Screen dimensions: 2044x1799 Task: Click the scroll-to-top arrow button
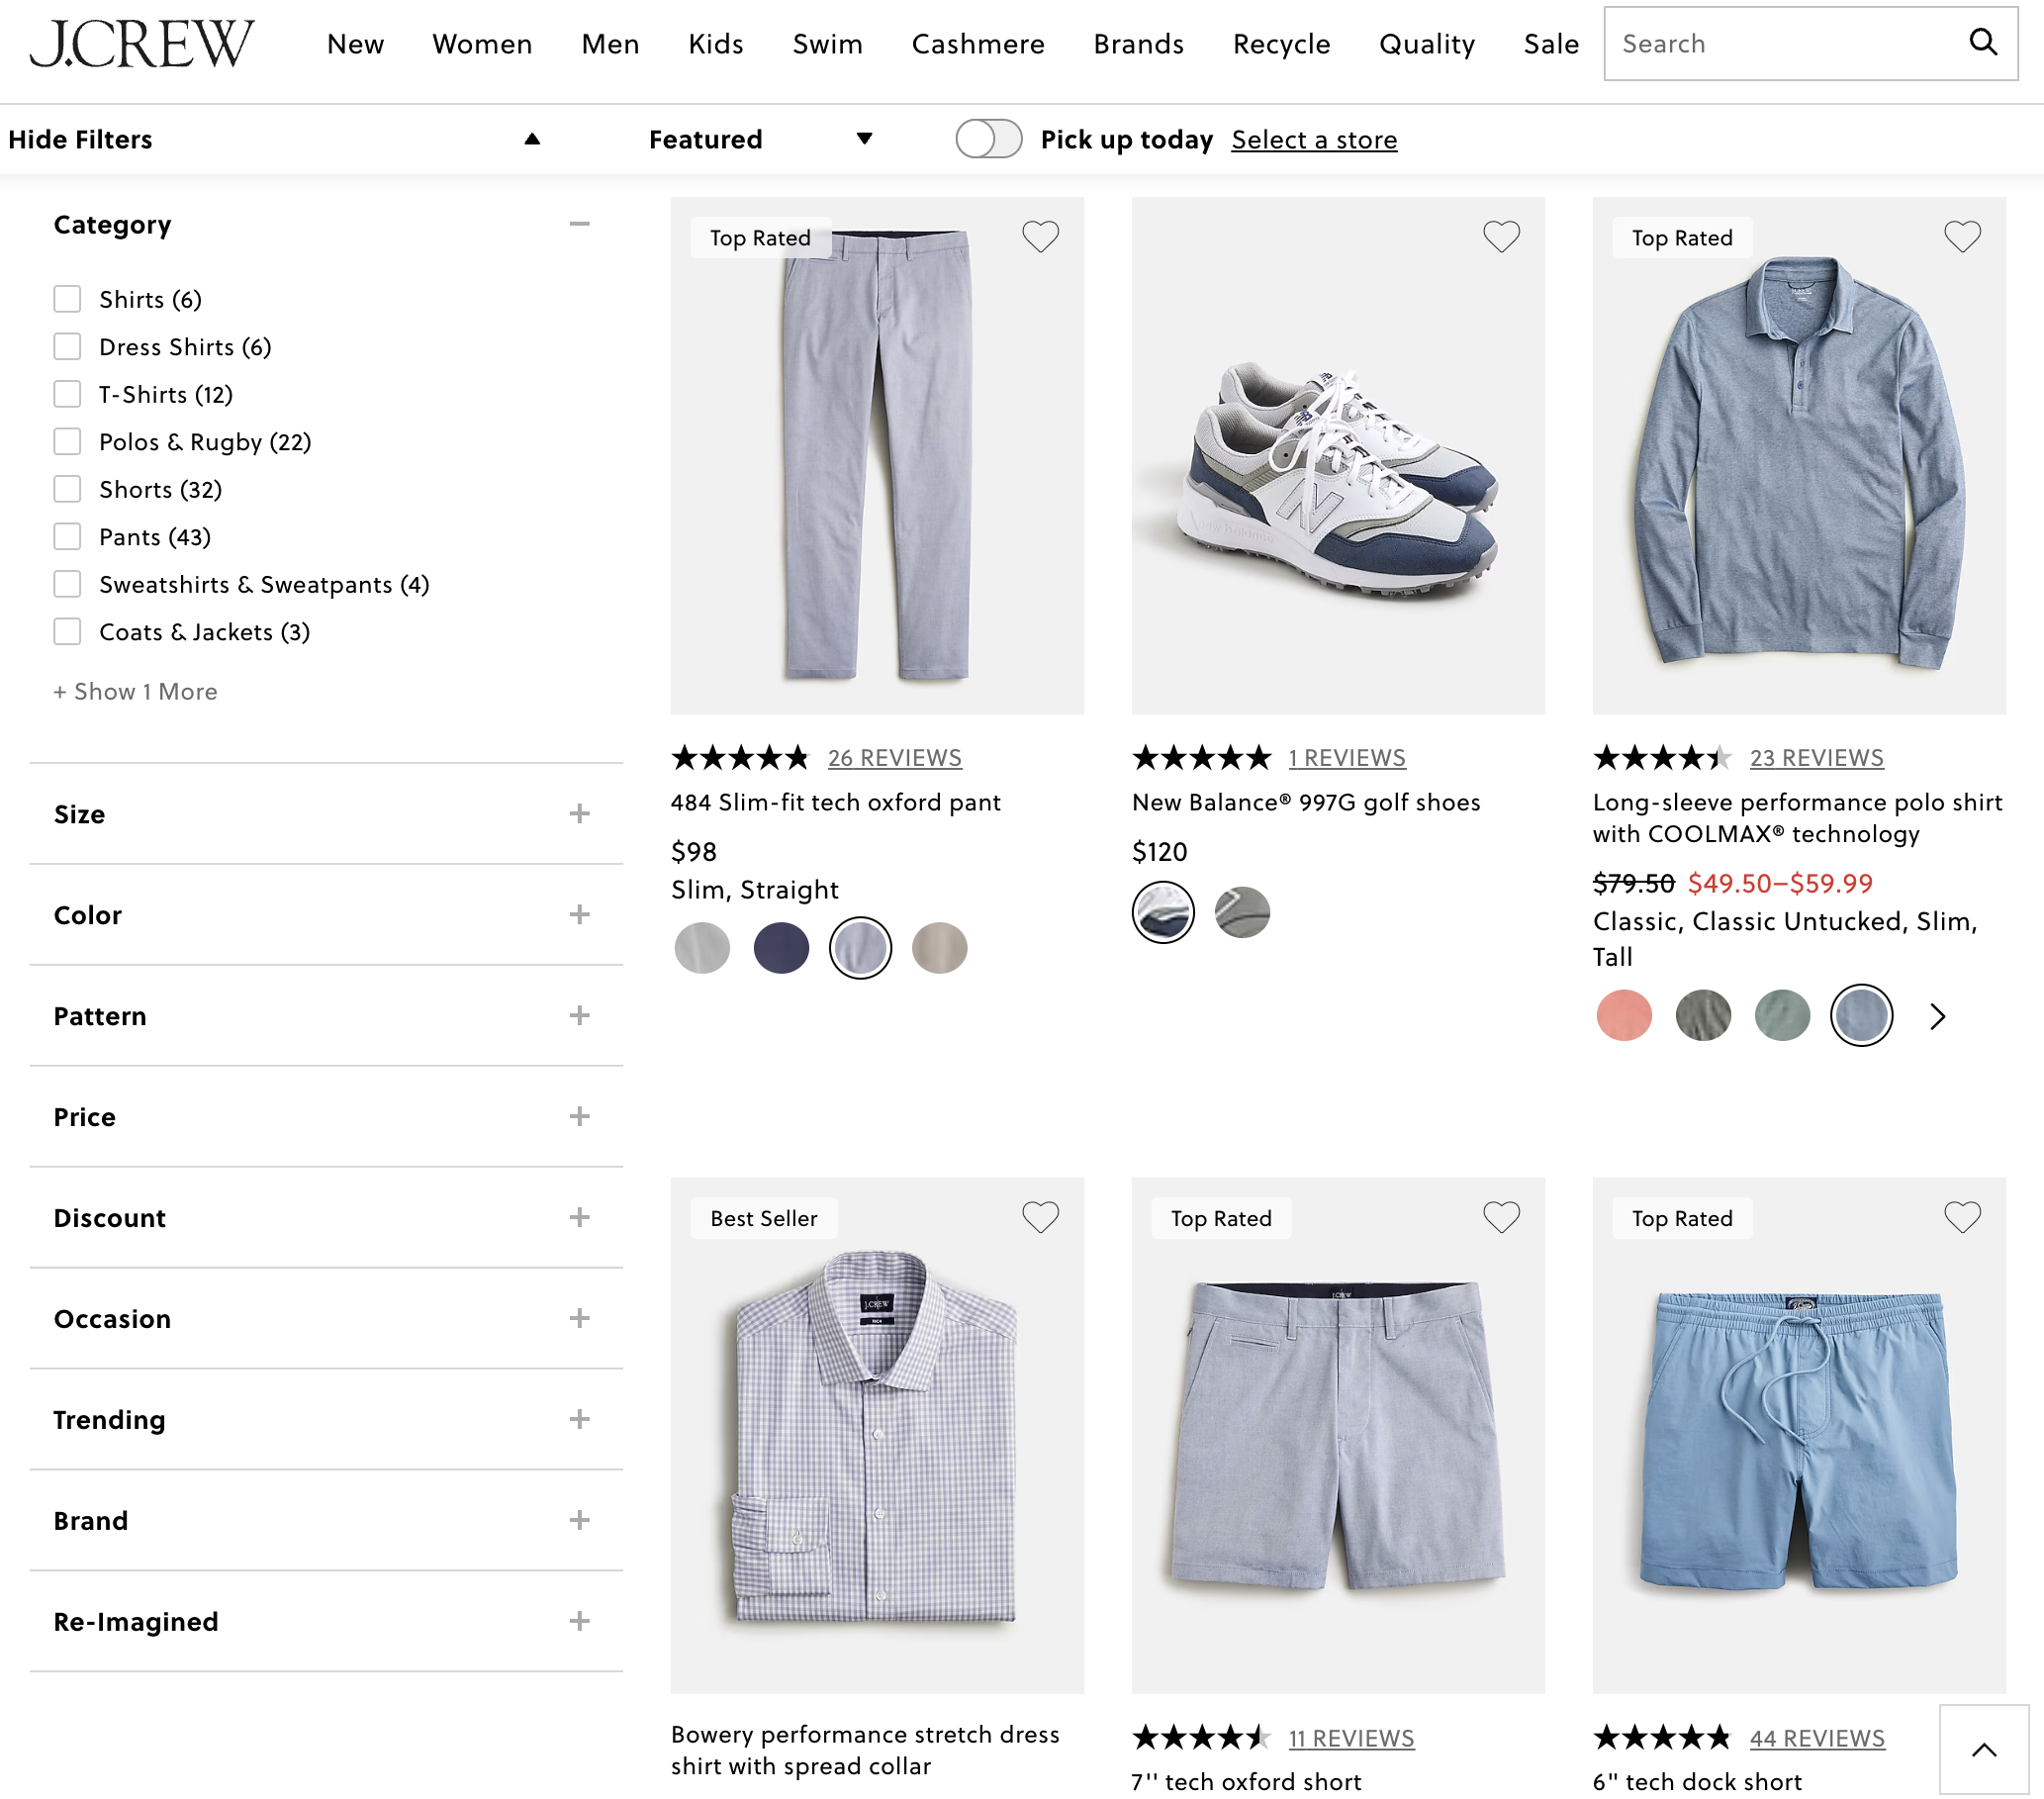click(1984, 1751)
